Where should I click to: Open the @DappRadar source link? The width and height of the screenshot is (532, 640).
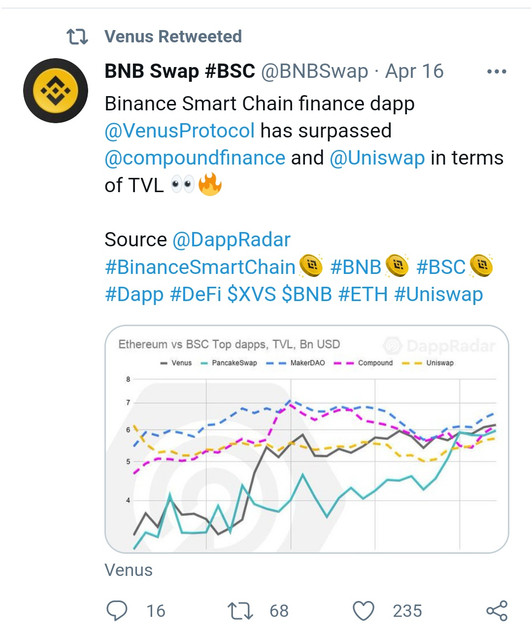[231, 240]
